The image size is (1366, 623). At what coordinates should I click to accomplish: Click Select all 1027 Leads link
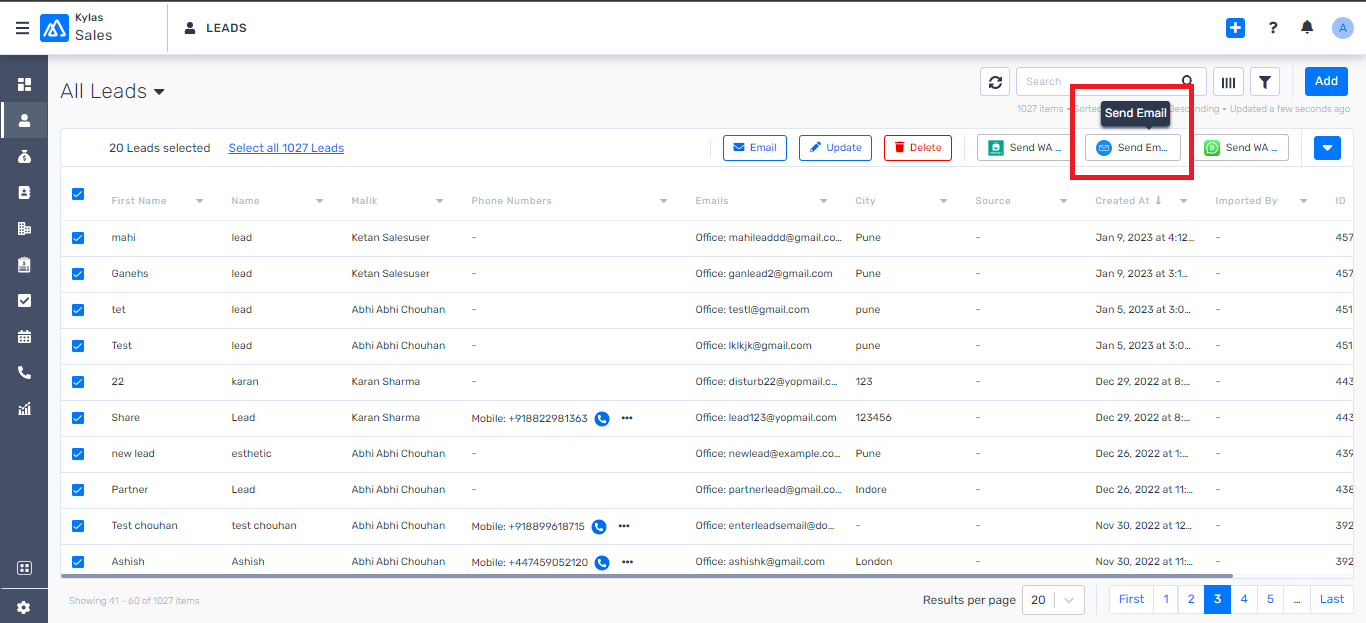(x=286, y=148)
